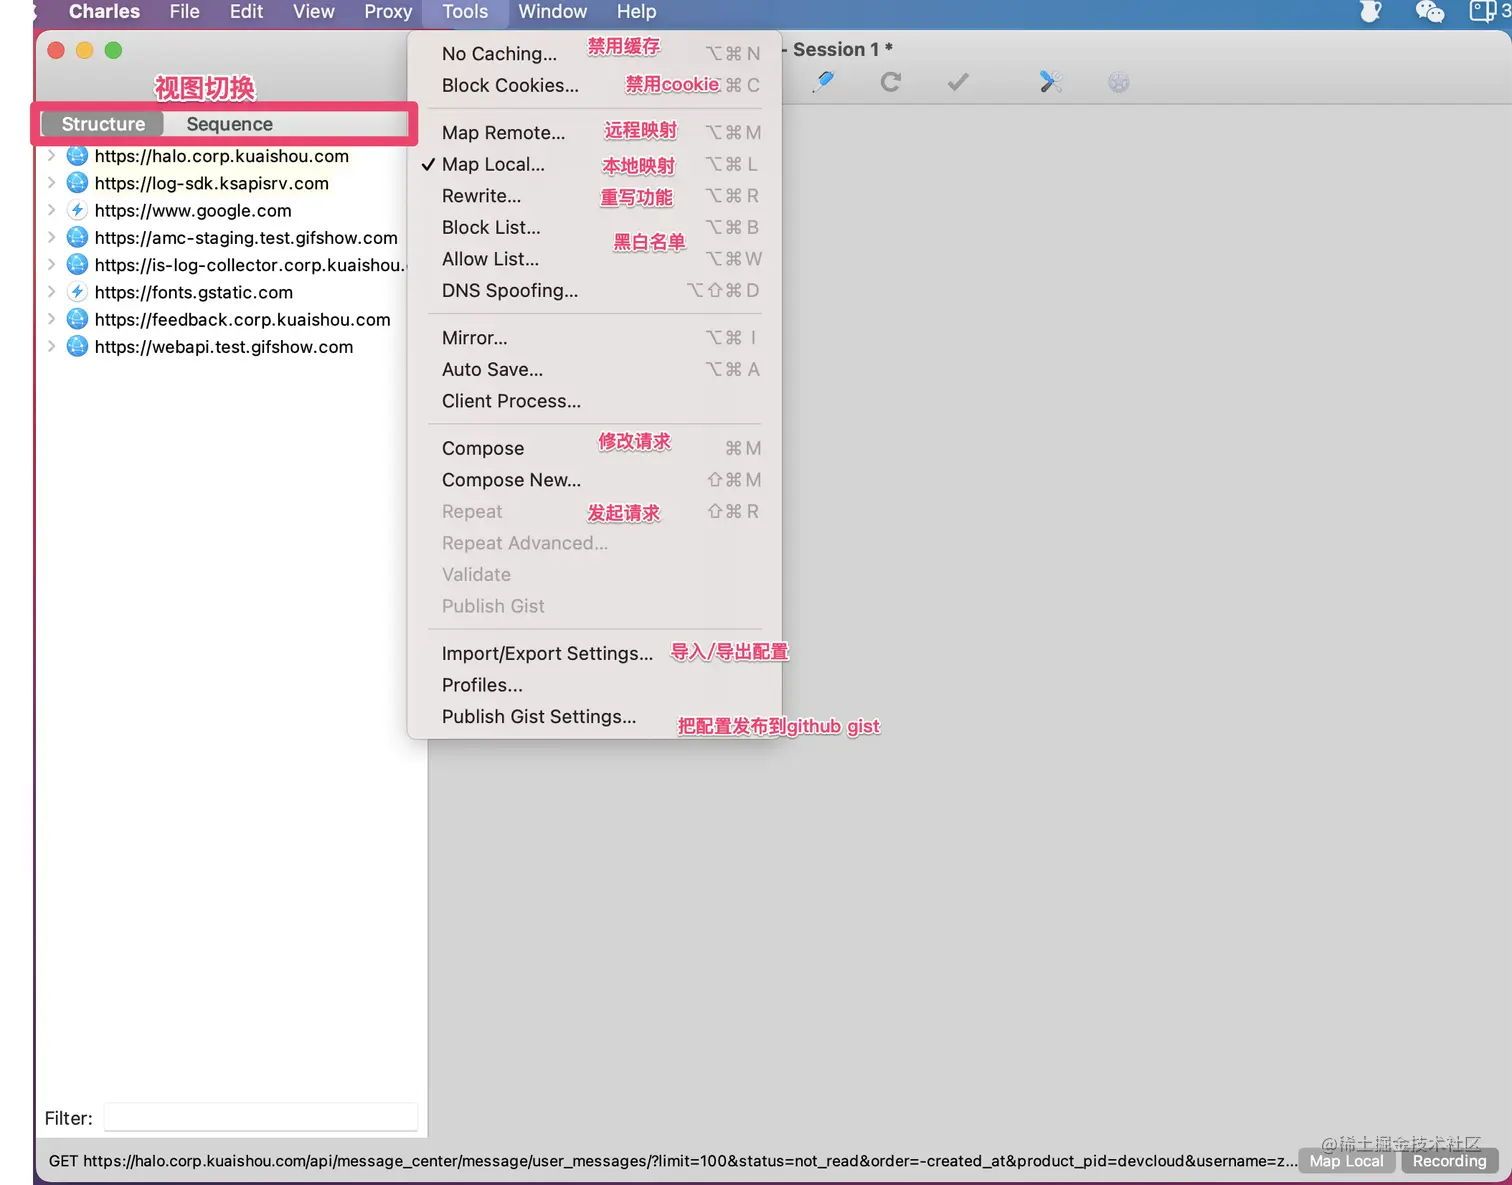Viewport: 1512px width, 1185px height.
Task: Close the open Tools menu in the menu bar
Action: coord(465,11)
